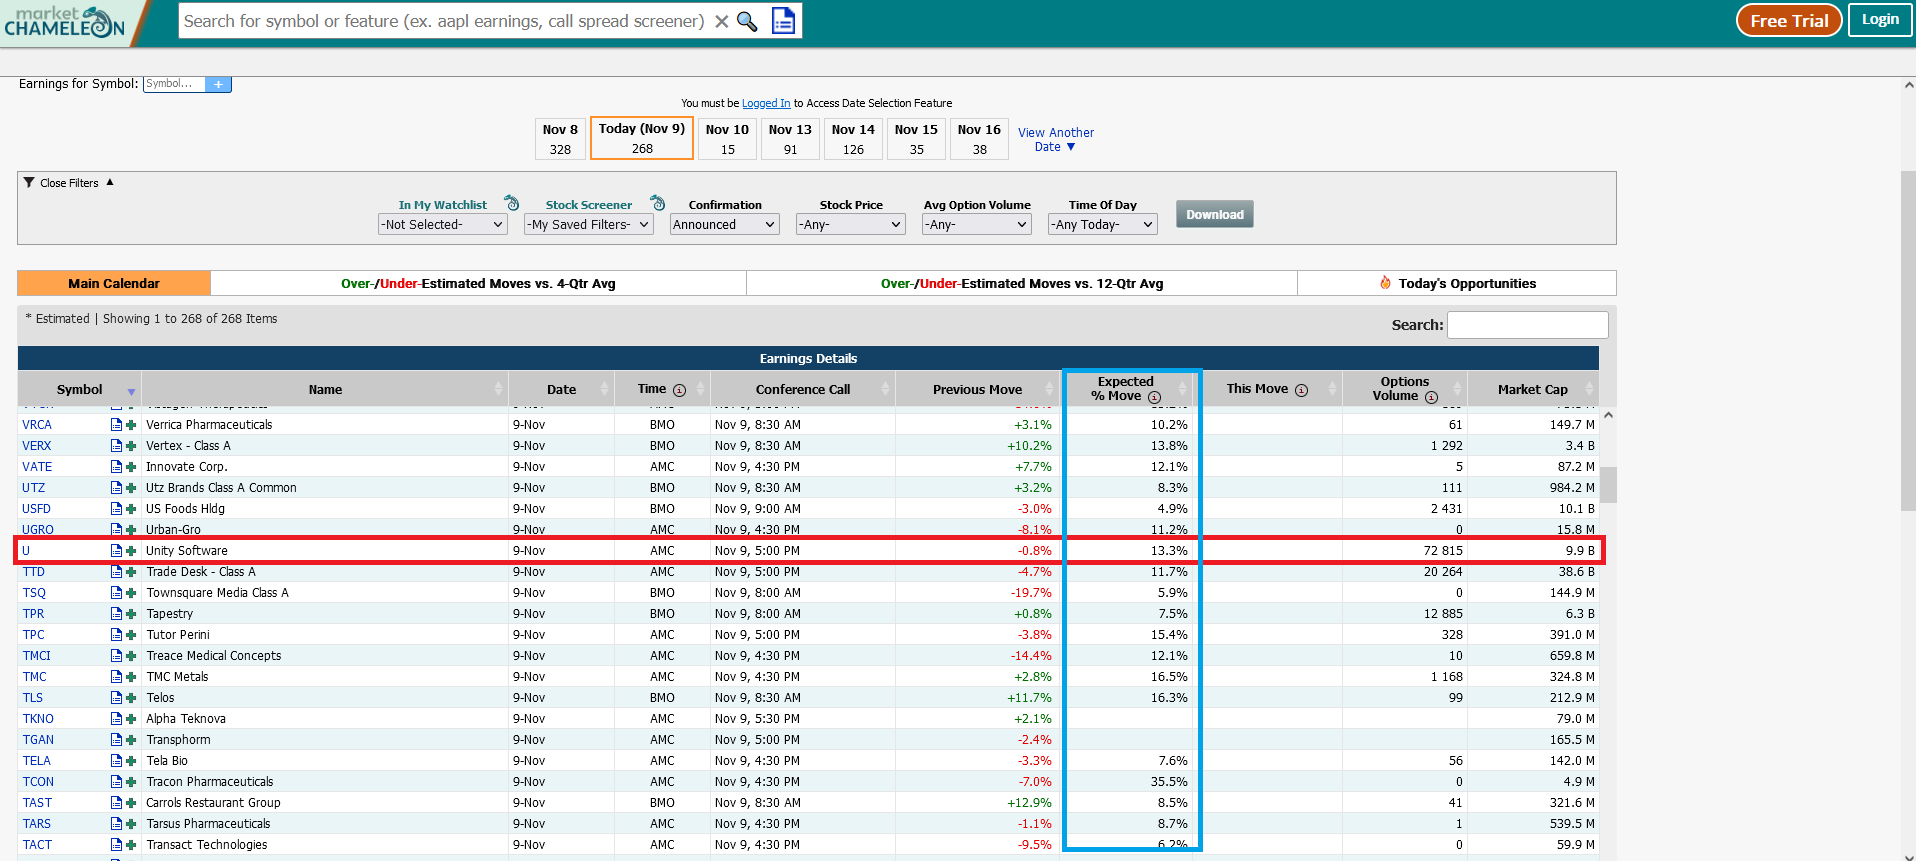Click green plus in US Foods Hldg row
This screenshot has height=861, width=1916.
[131, 509]
